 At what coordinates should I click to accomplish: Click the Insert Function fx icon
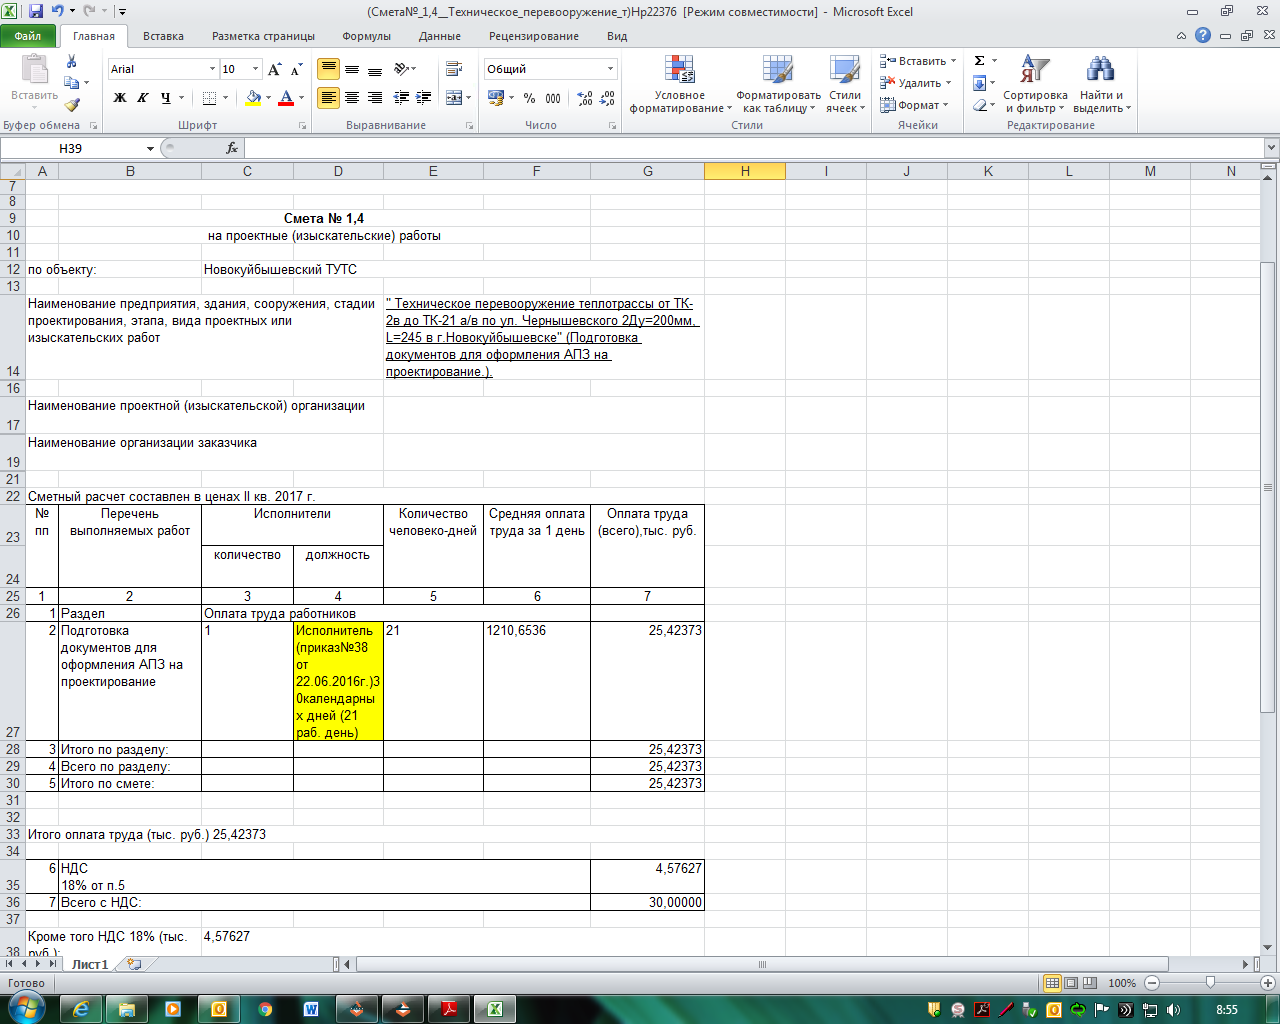[232, 148]
